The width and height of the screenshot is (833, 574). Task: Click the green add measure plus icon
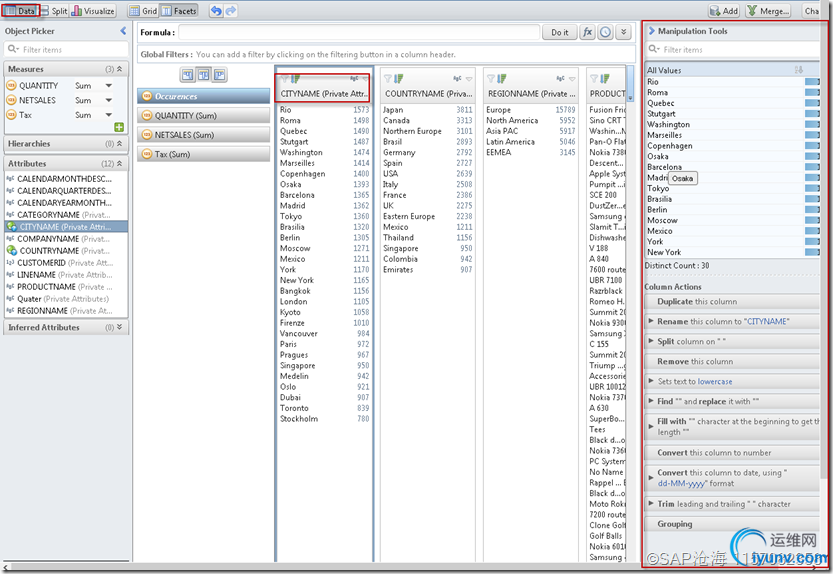(119, 128)
